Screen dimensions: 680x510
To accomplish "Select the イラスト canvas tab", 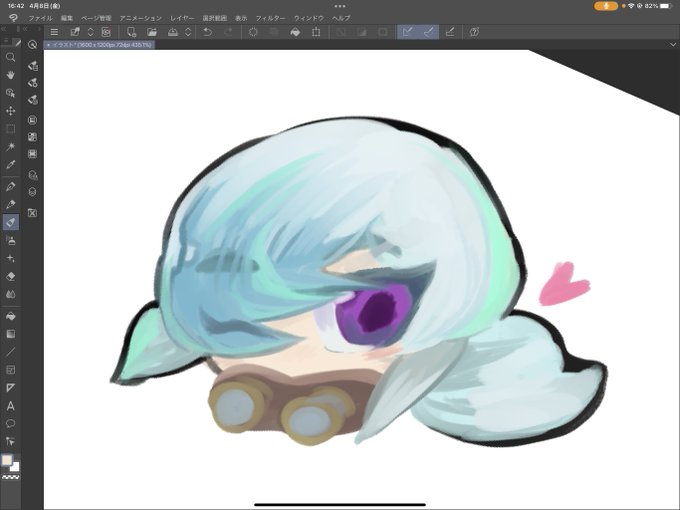I will [x=99, y=45].
